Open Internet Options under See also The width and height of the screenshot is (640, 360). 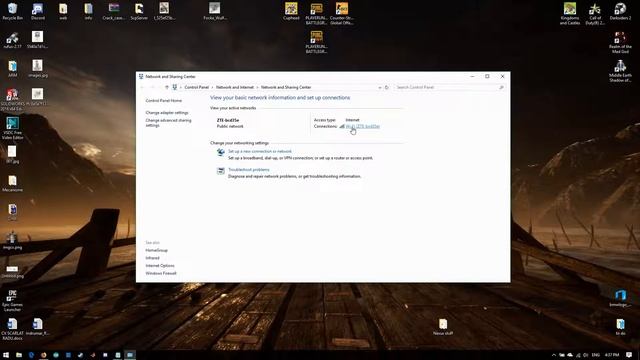point(160,266)
